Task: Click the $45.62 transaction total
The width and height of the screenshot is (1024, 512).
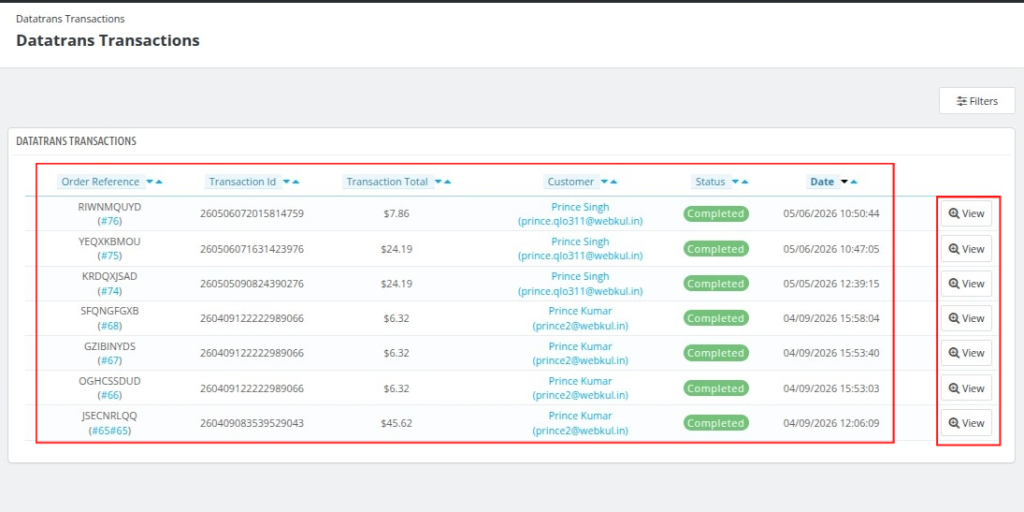Action: 396,423
